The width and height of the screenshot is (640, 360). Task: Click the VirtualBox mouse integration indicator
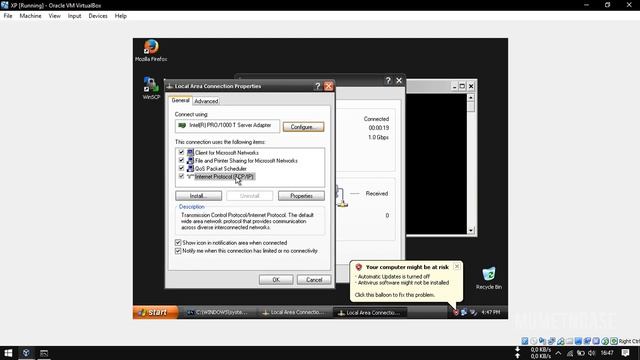(x=605, y=341)
